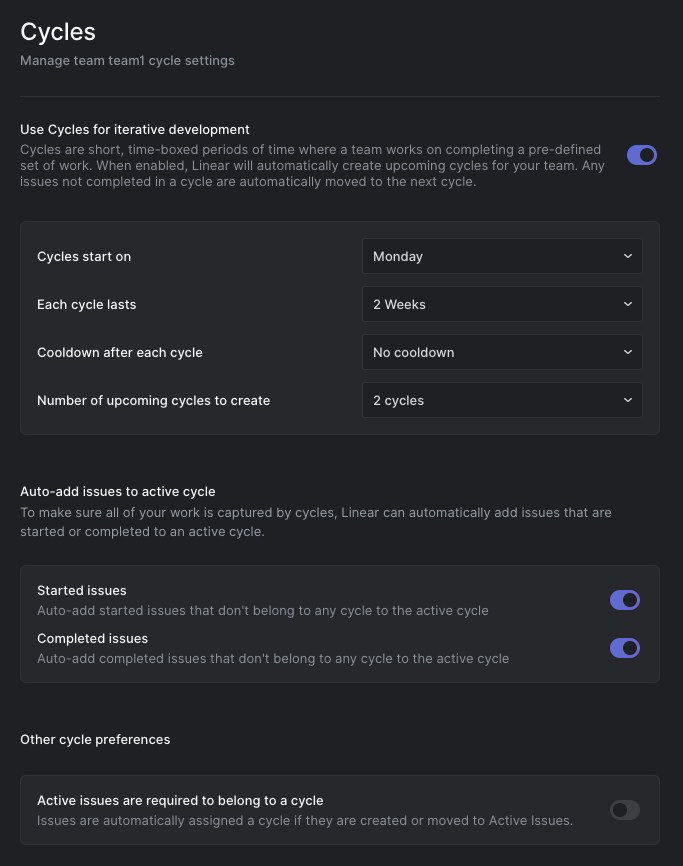Click the chevron arrow beside 2 cycles
The image size is (683, 866).
point(627,400)
